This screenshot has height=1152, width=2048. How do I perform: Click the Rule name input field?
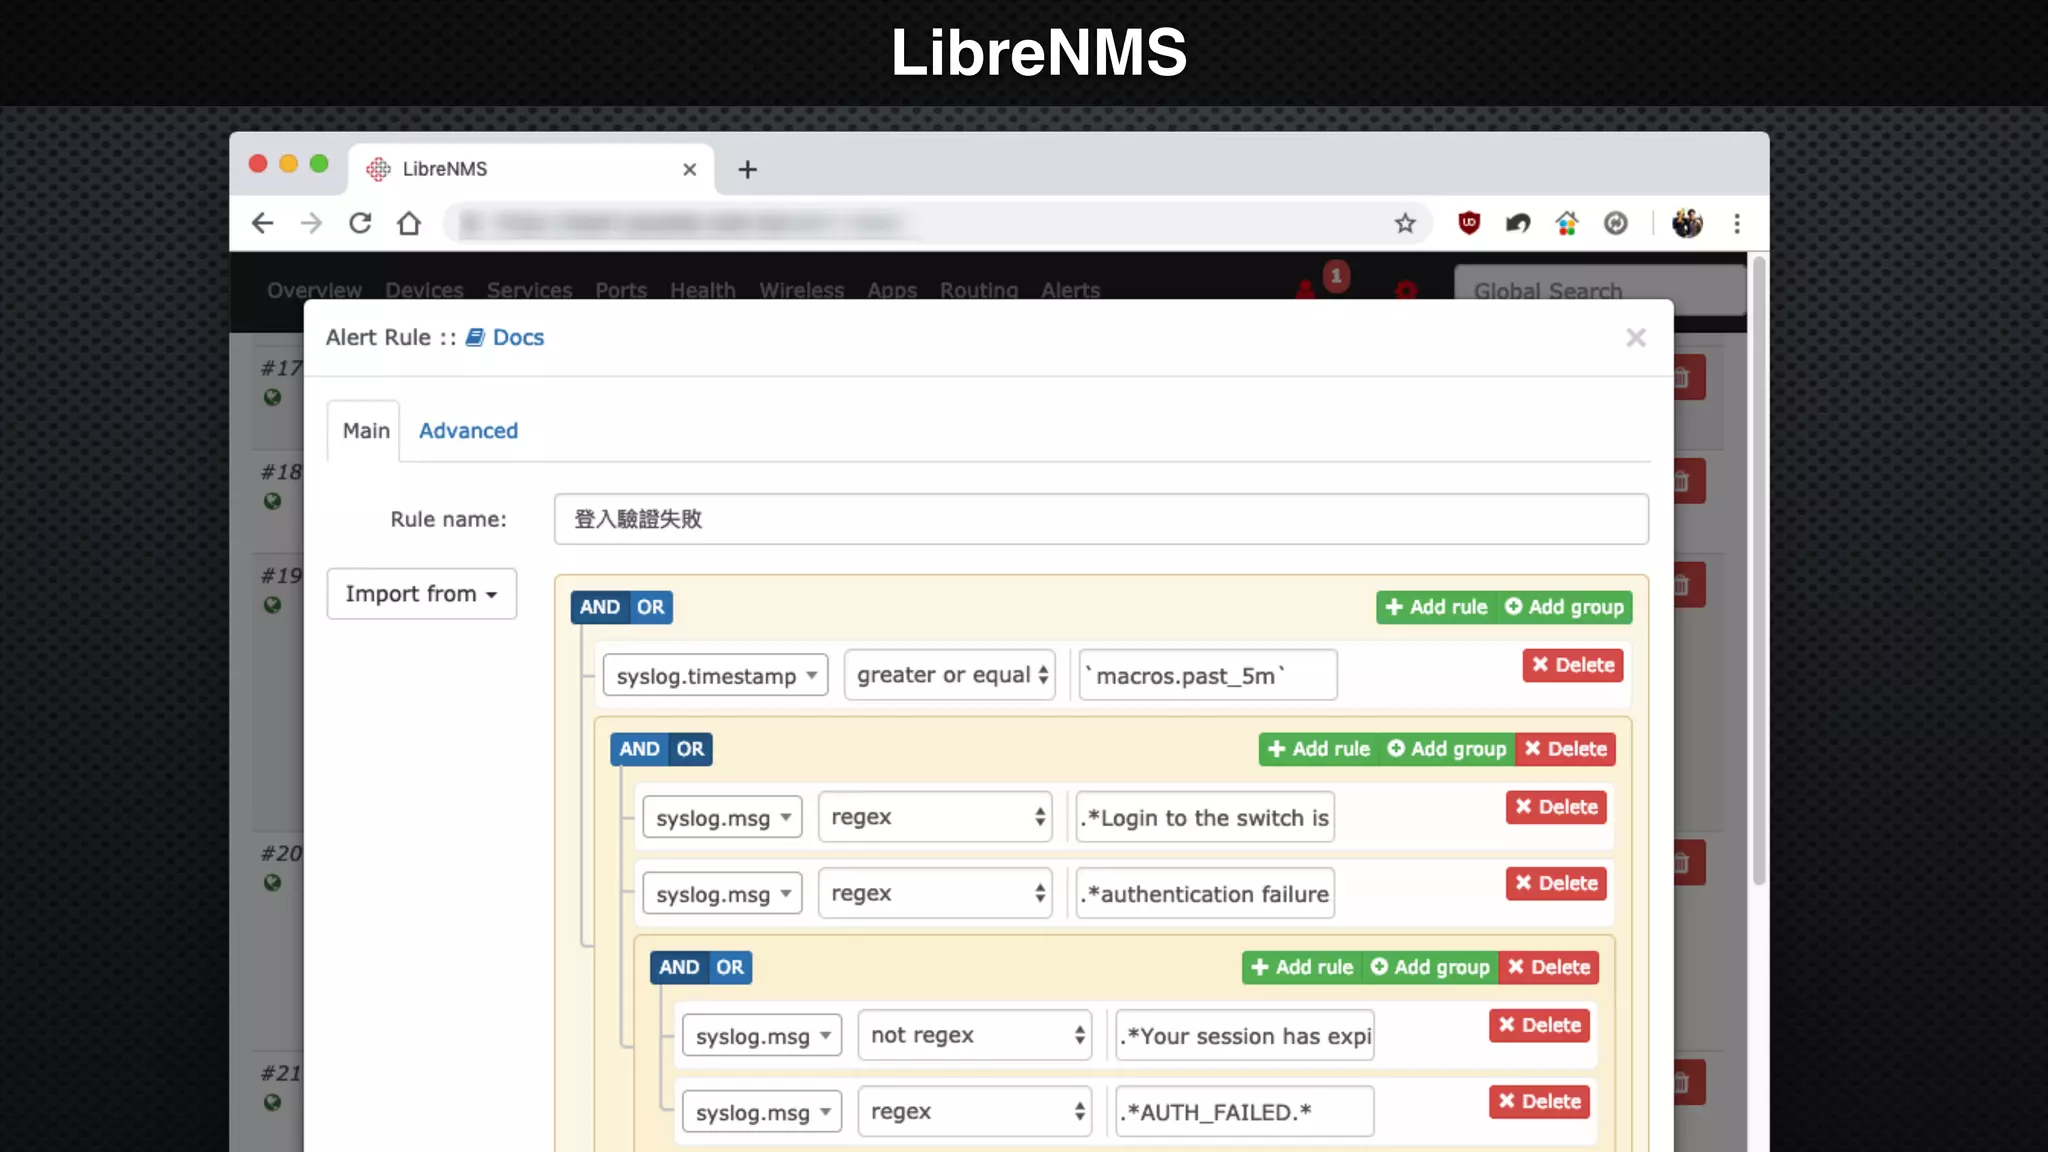click(x=1101, y=519)
